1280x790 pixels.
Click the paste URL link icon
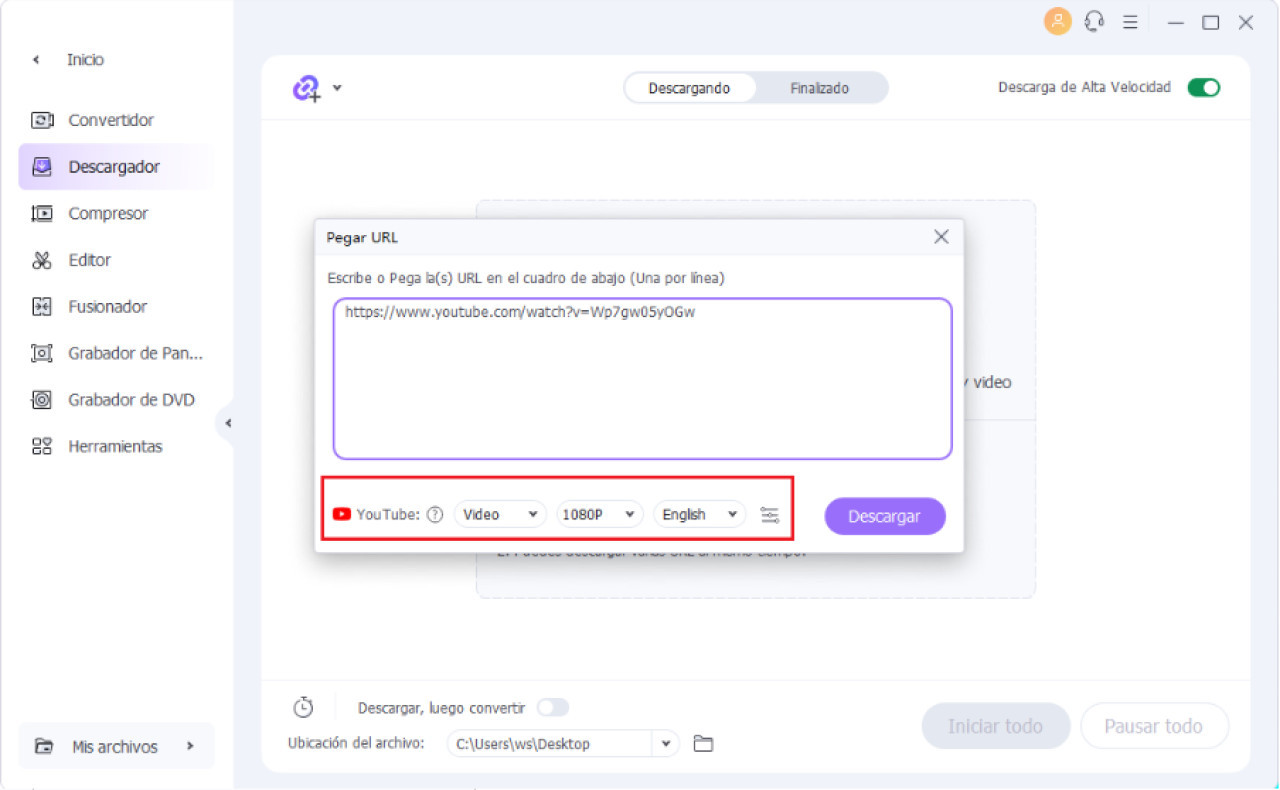pyautogui.click(x=307, y=88)
